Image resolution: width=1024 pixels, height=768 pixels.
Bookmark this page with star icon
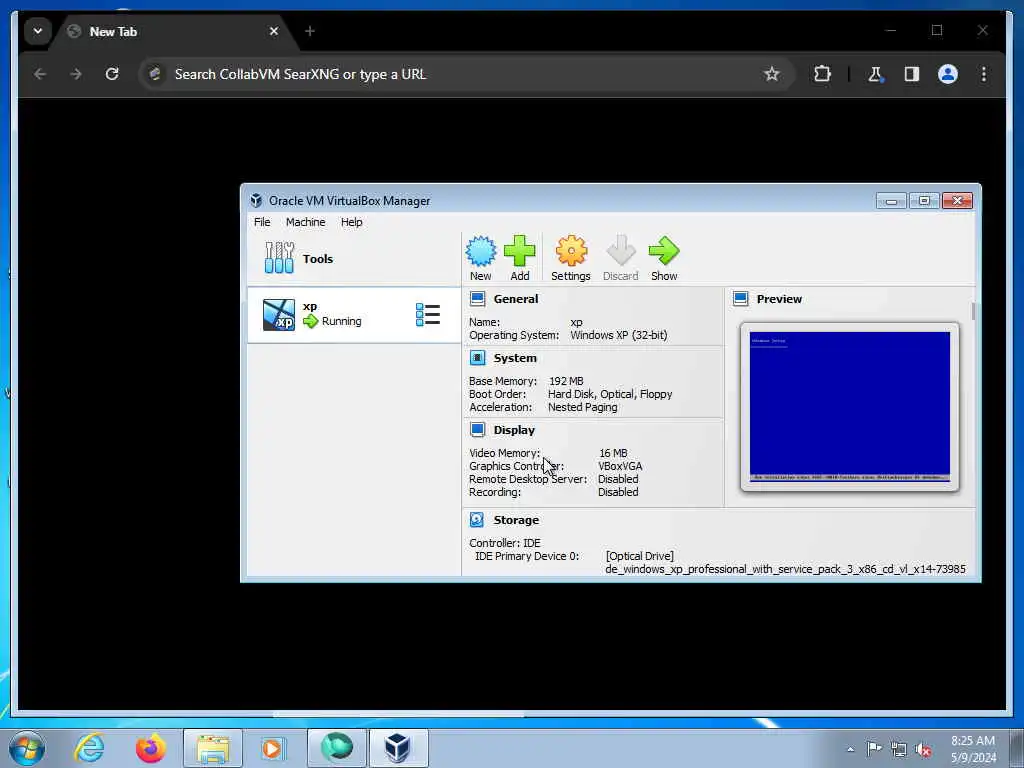pos(771,74)
